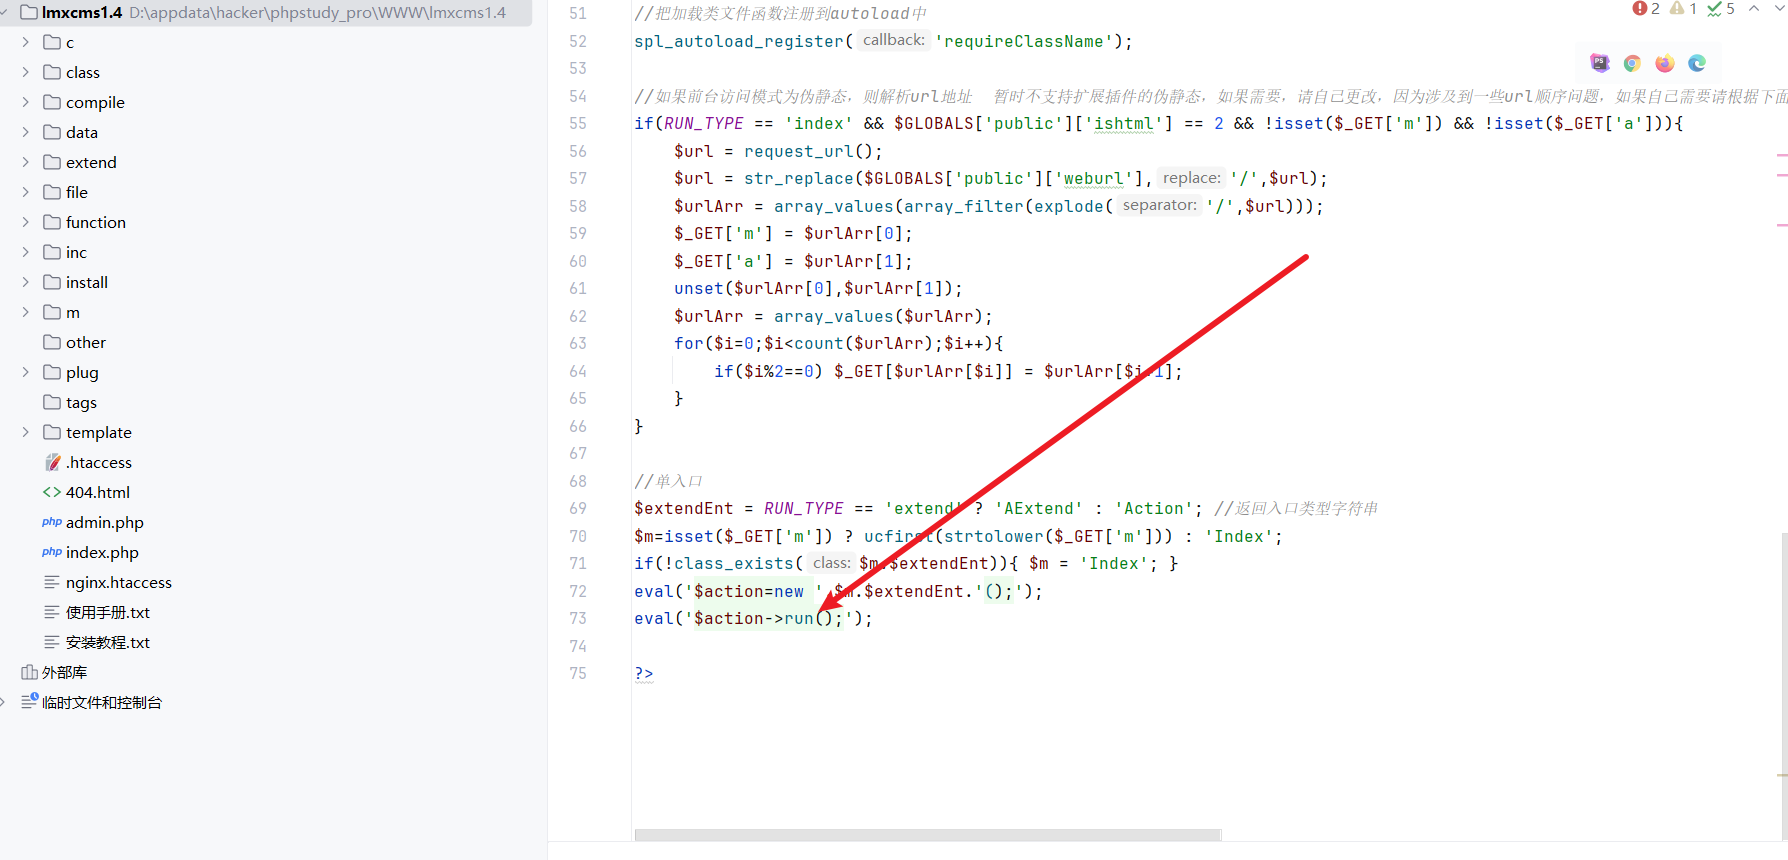Expand the plug folder chevron
The height and width of the screenshot is (860, 1788).
(26, 372)
